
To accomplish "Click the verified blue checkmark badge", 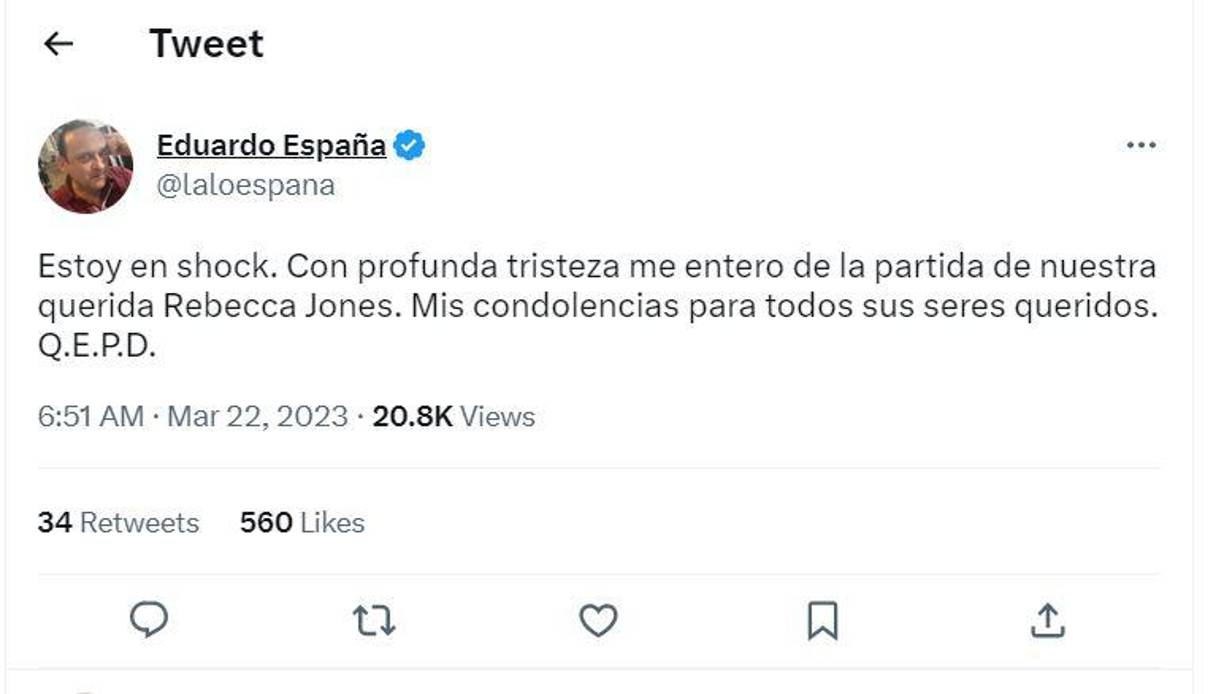I will click(409, 143).
